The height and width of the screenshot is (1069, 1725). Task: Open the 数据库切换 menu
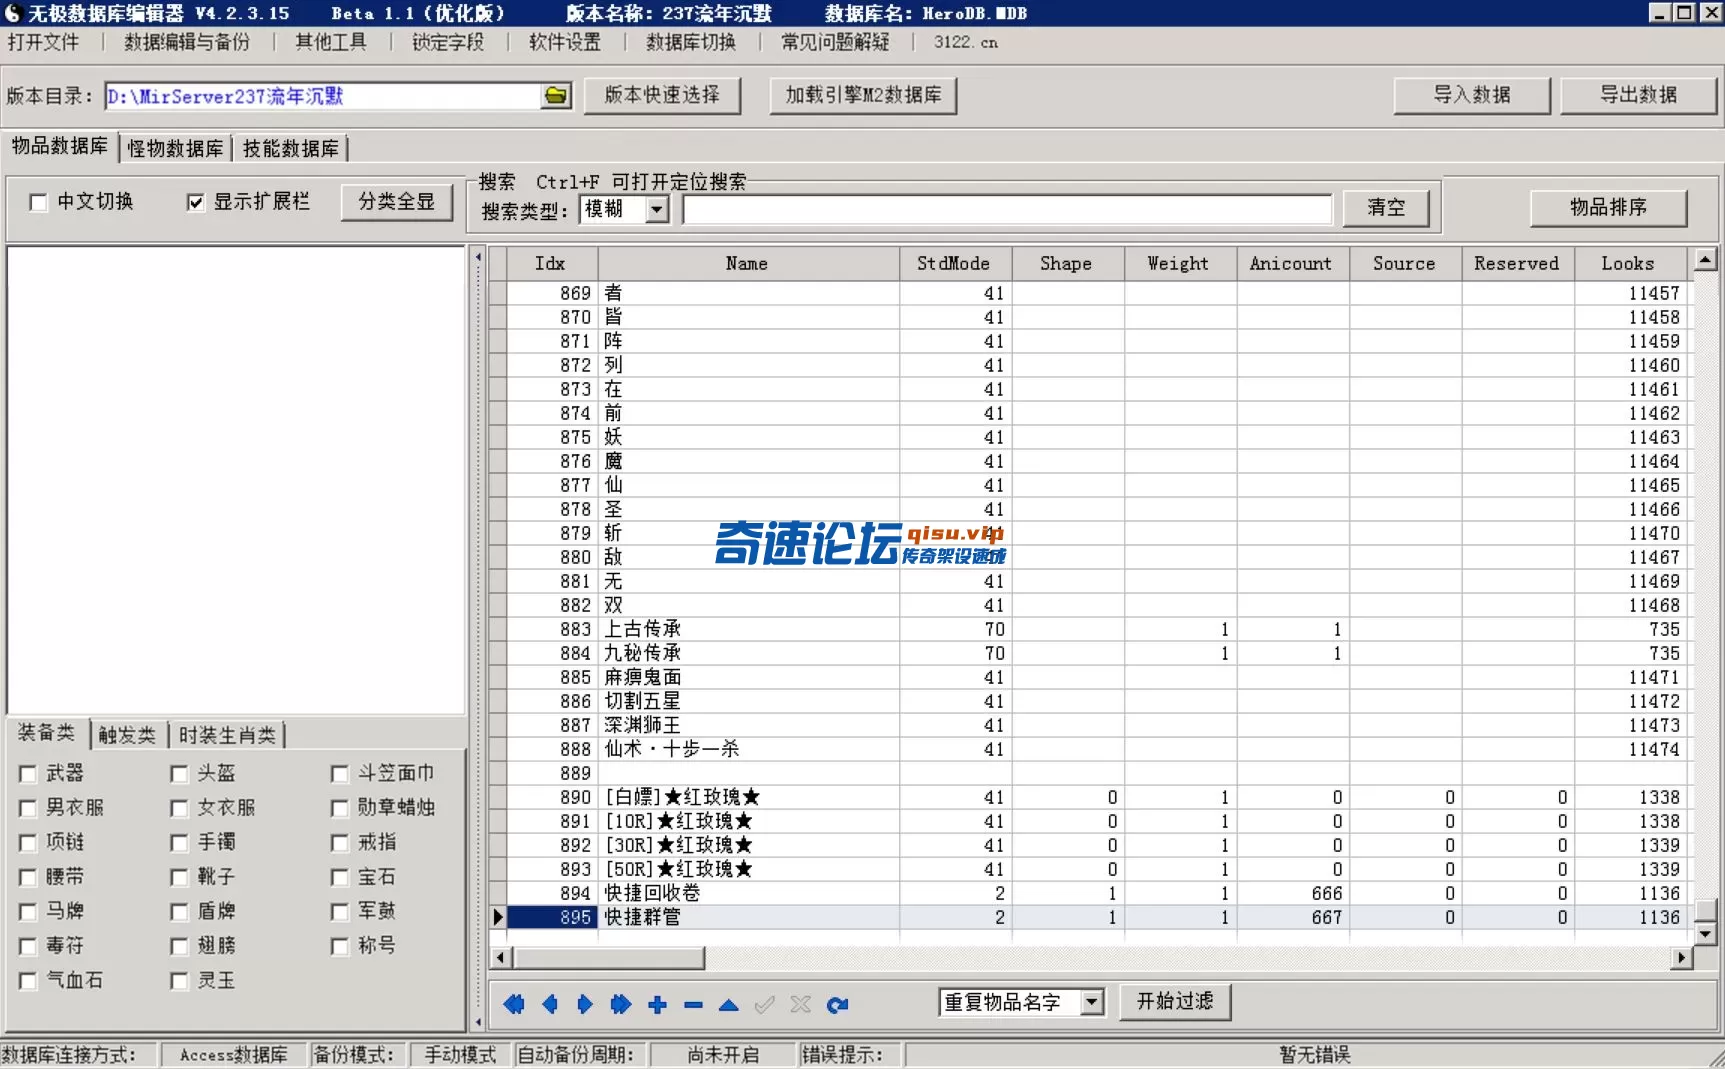(x=691, y=42)
